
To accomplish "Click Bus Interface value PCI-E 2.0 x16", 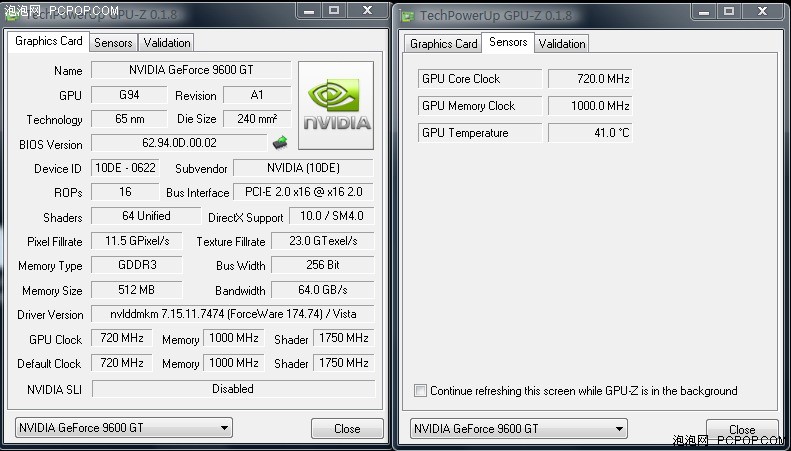I will (x=304, y=192).
